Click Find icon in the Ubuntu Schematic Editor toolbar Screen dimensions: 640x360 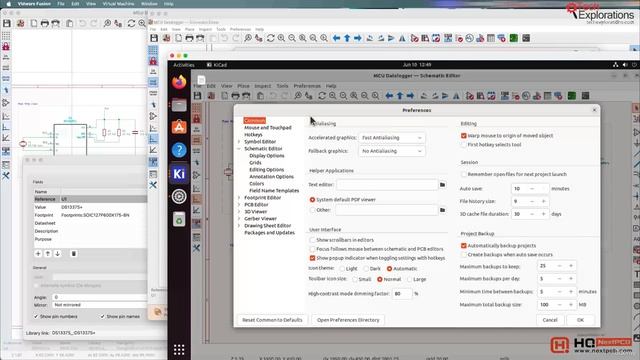point(298,96)
